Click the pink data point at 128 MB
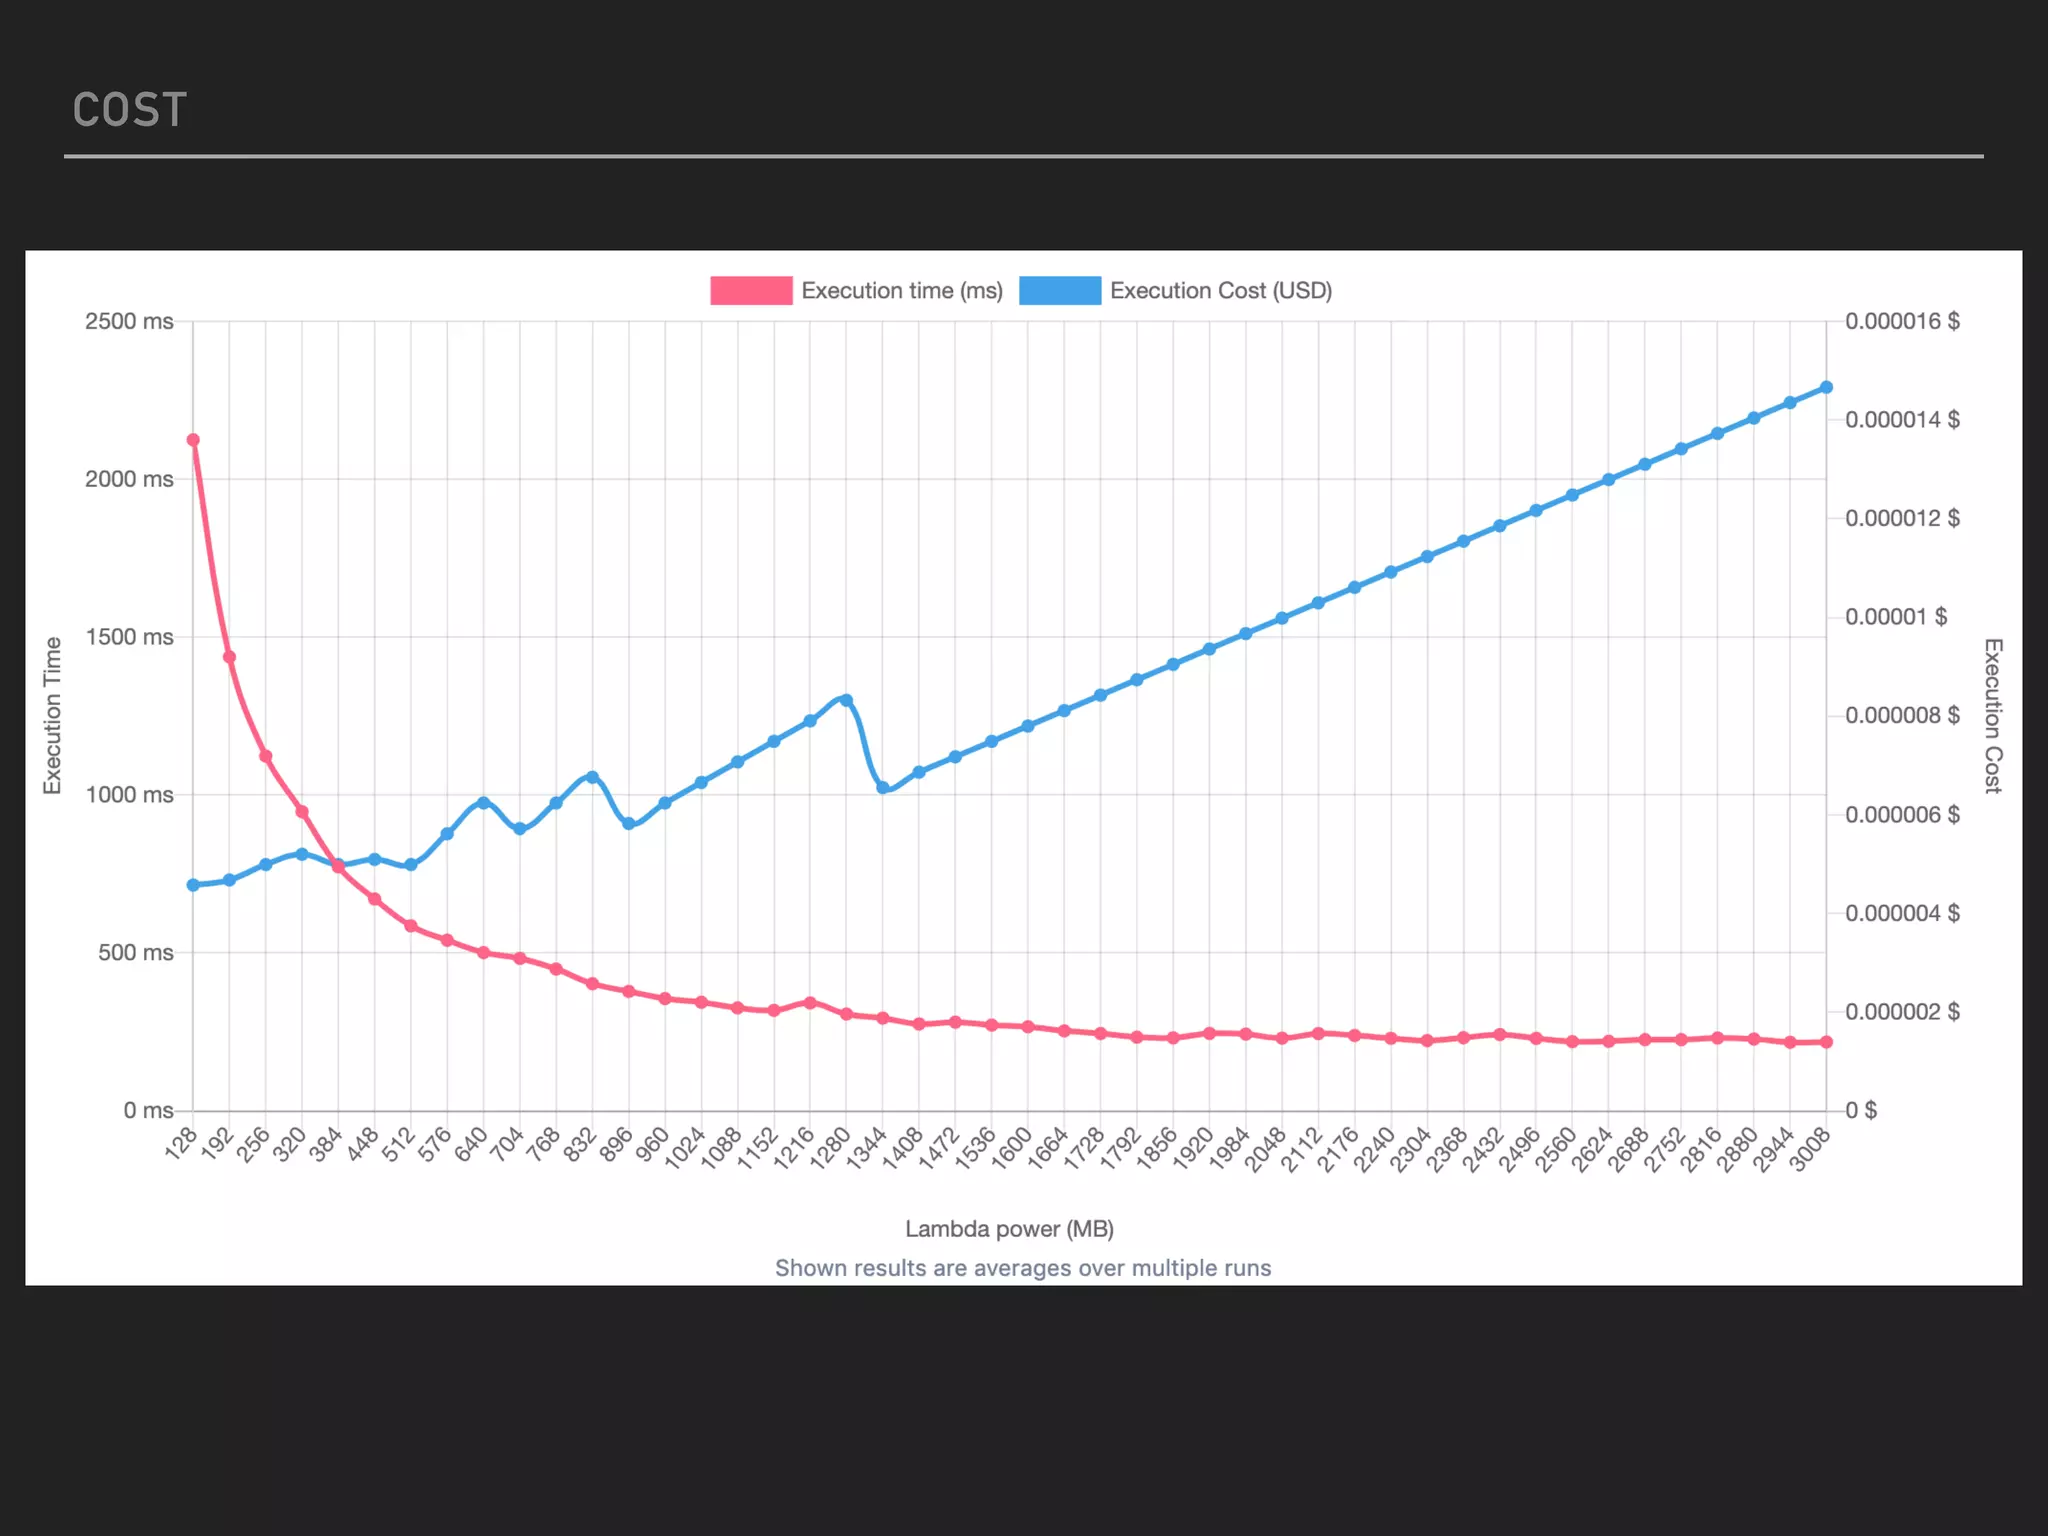The width and height of the screenshot is (2048, 1536). 193,440
